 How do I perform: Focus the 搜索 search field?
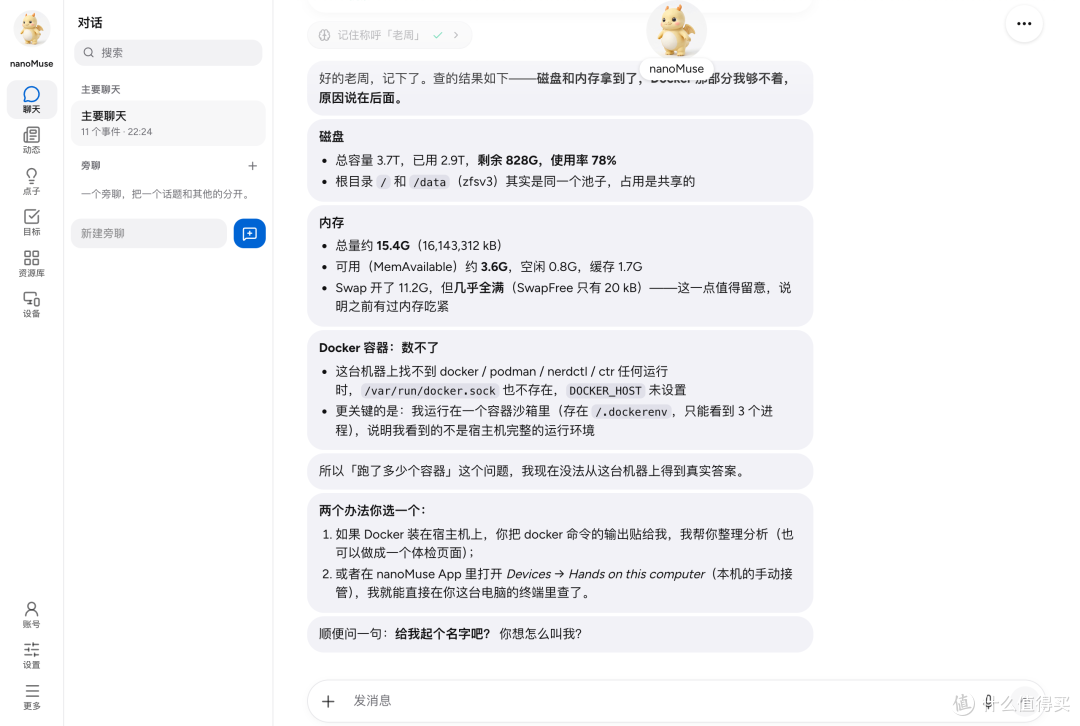[x=168, y=52]
